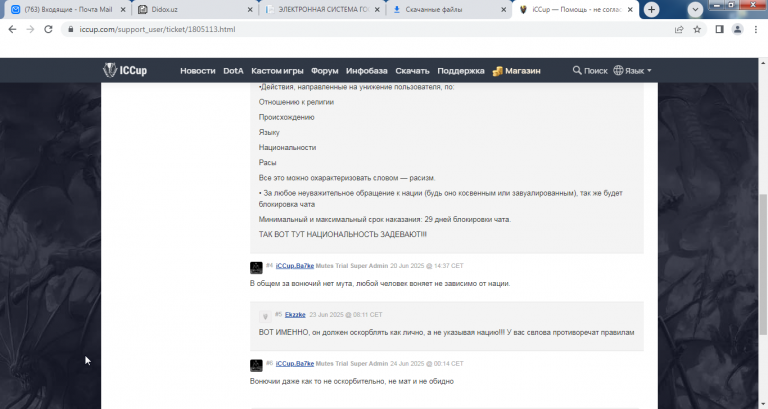Screen dimensions: 768x409
Task: Click the reply 'В общем за вонючий нет мута'
Action: (380, 284)
